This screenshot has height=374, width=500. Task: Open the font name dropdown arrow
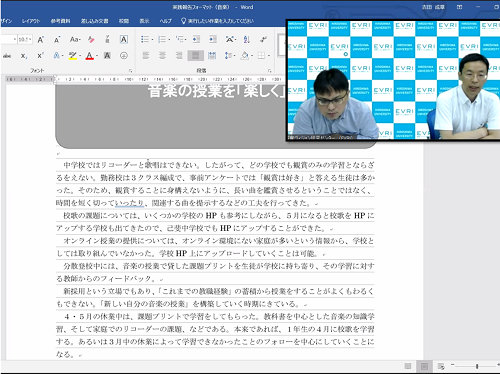(x=15, y=40)
